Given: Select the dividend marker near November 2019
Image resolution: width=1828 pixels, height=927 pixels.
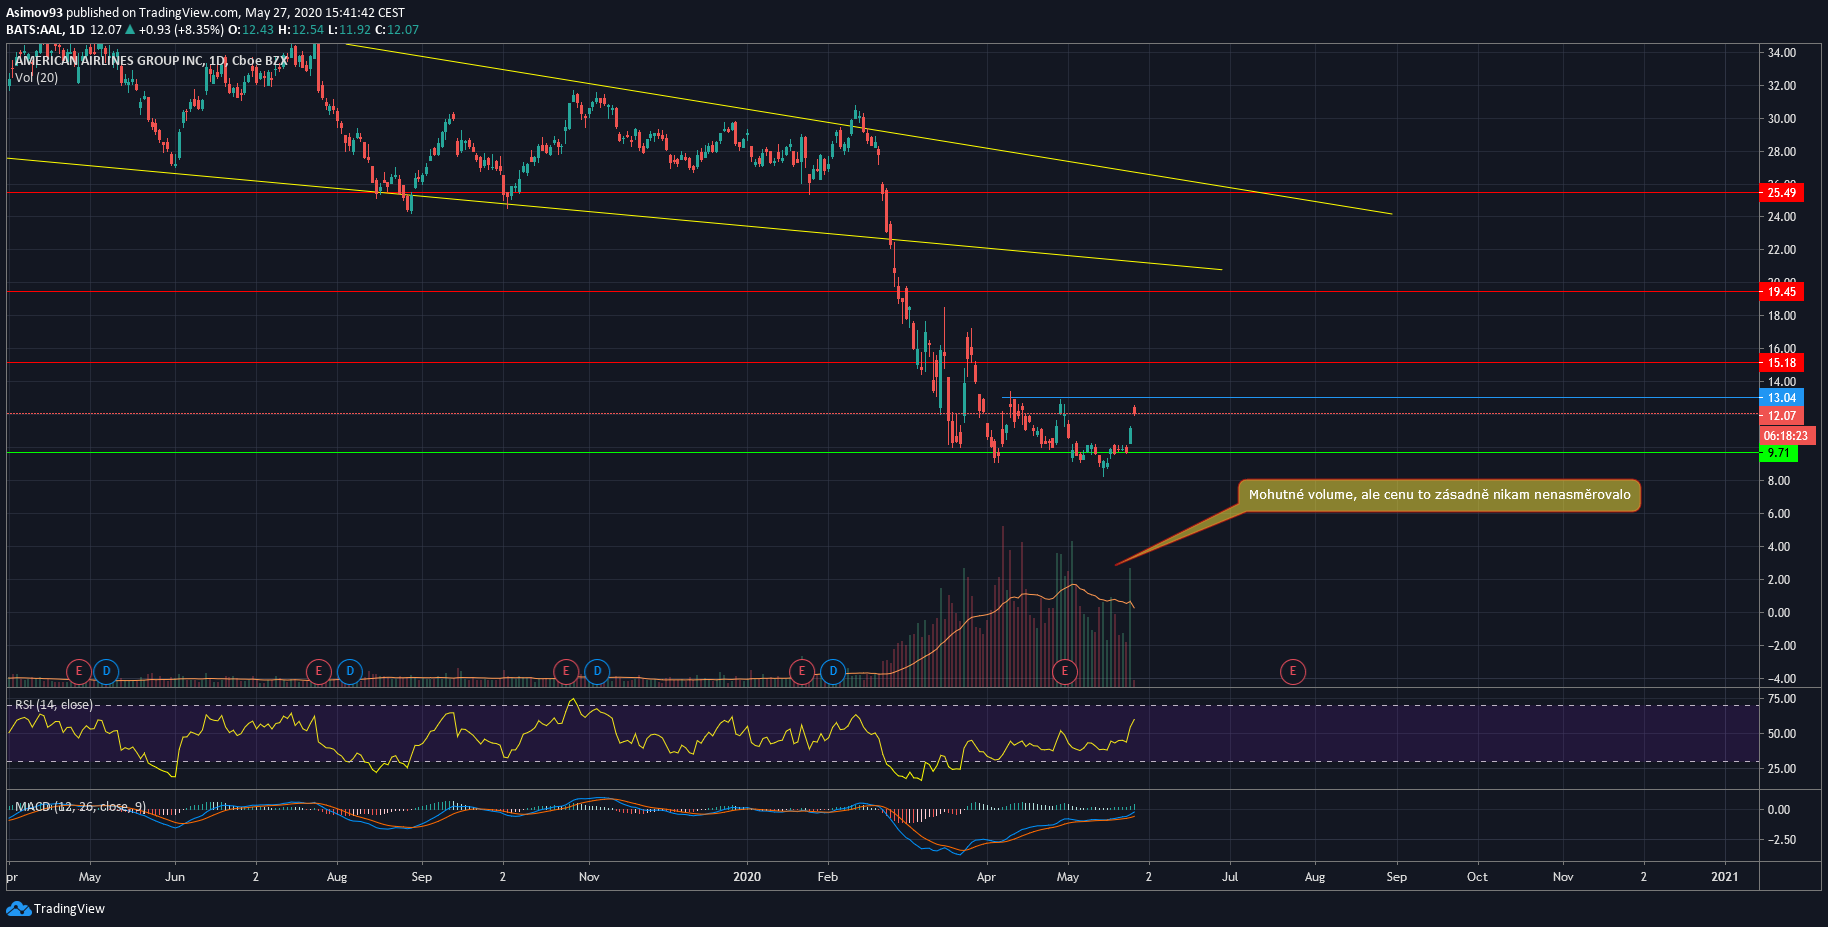Looking at the screenshot, I should click(x=597, y=671).
